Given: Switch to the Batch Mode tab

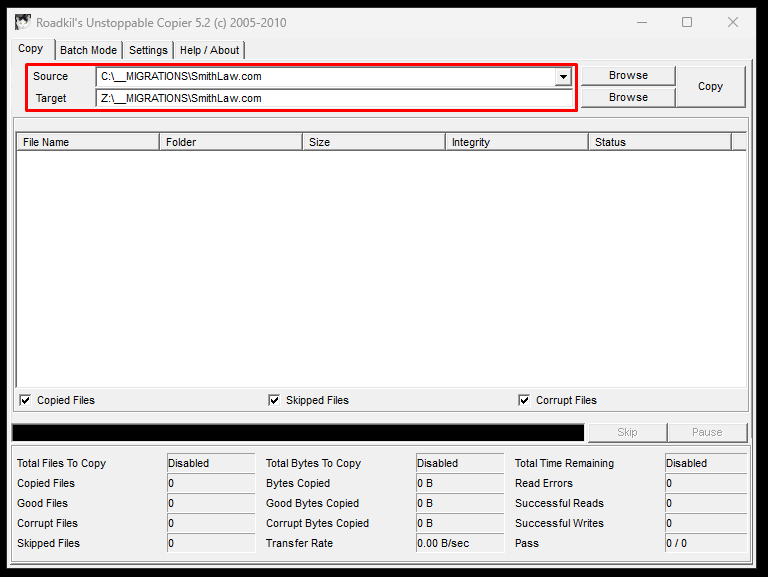Looking at the screenshot, I should (x=88, y=50).
